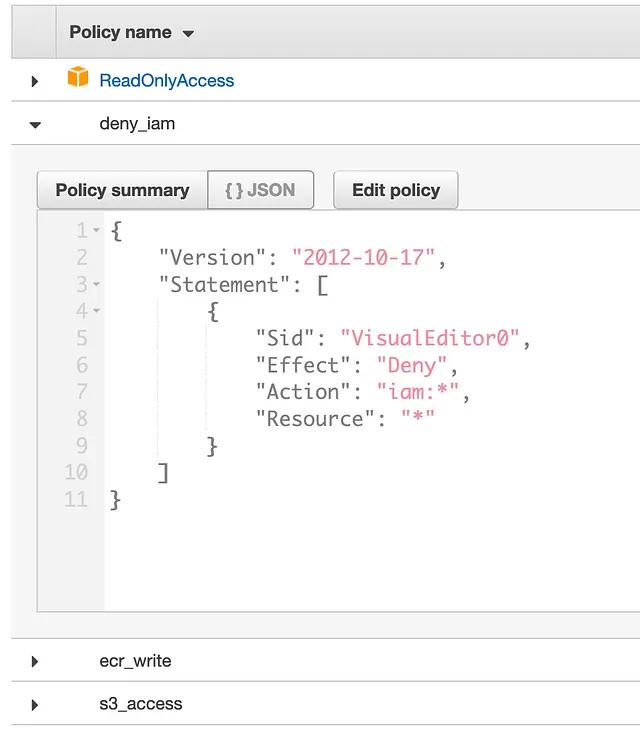Sort by the Policy name column arrow
The width and height of the screenshot is (640, 740).
(188, 34)
